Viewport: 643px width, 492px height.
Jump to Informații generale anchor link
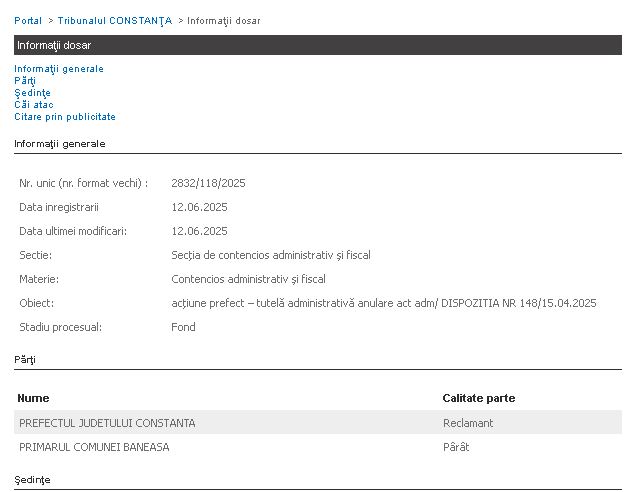point(59,69)
